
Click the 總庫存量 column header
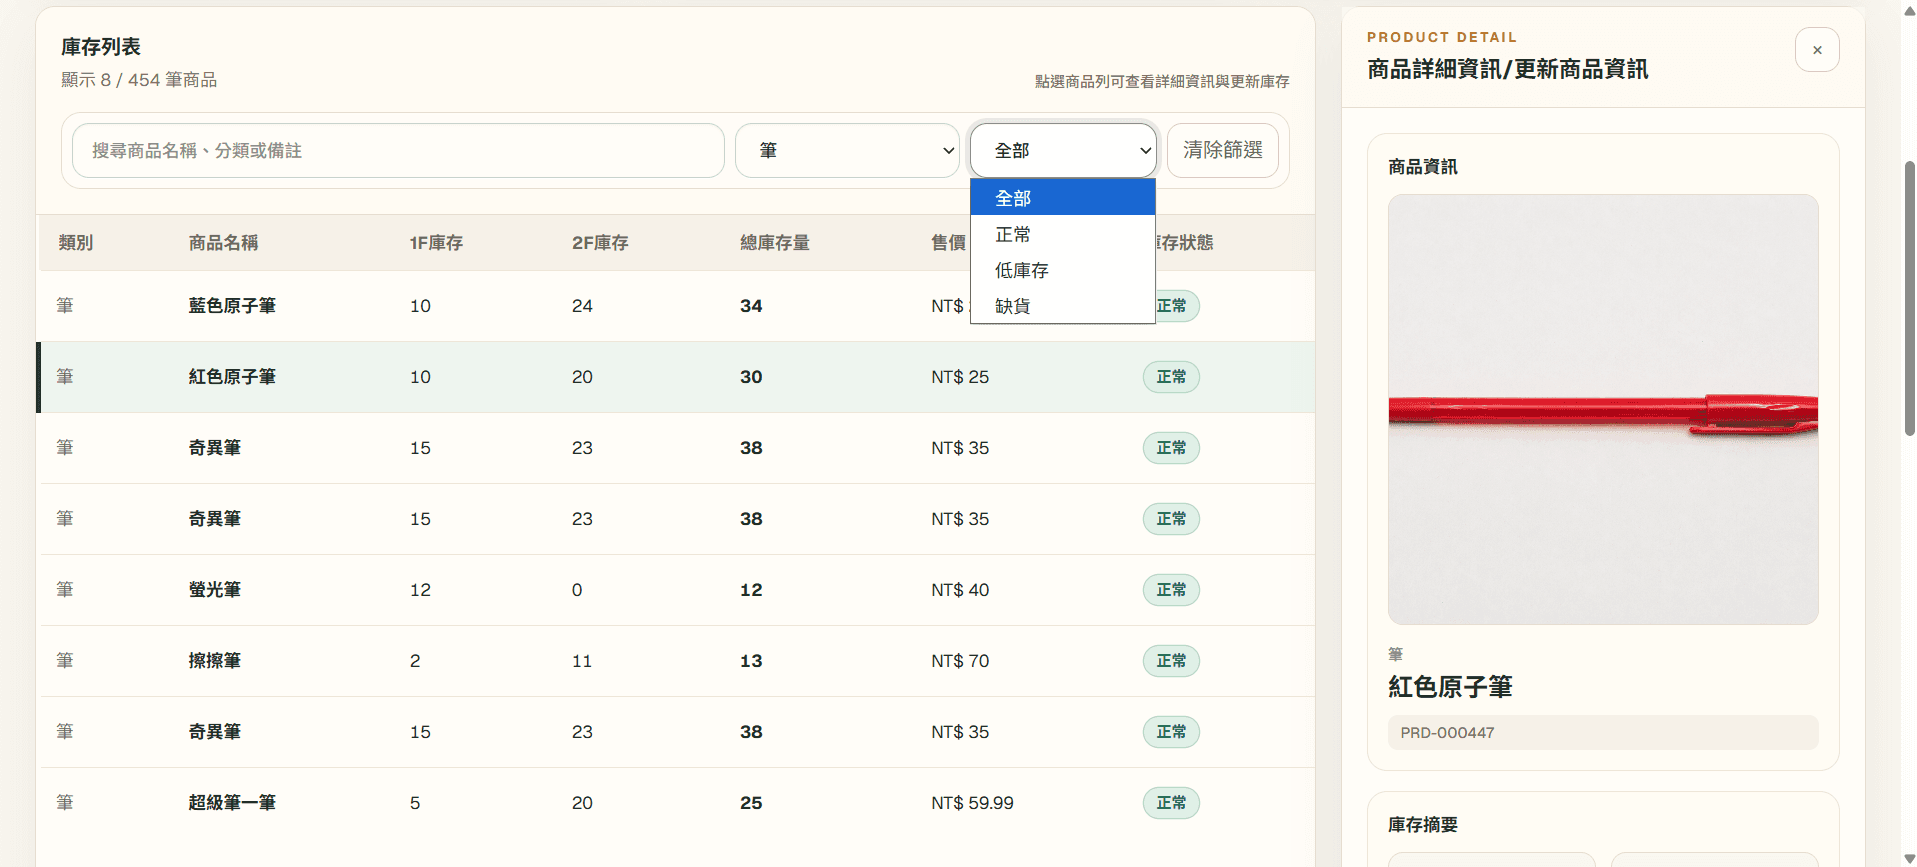775,243
